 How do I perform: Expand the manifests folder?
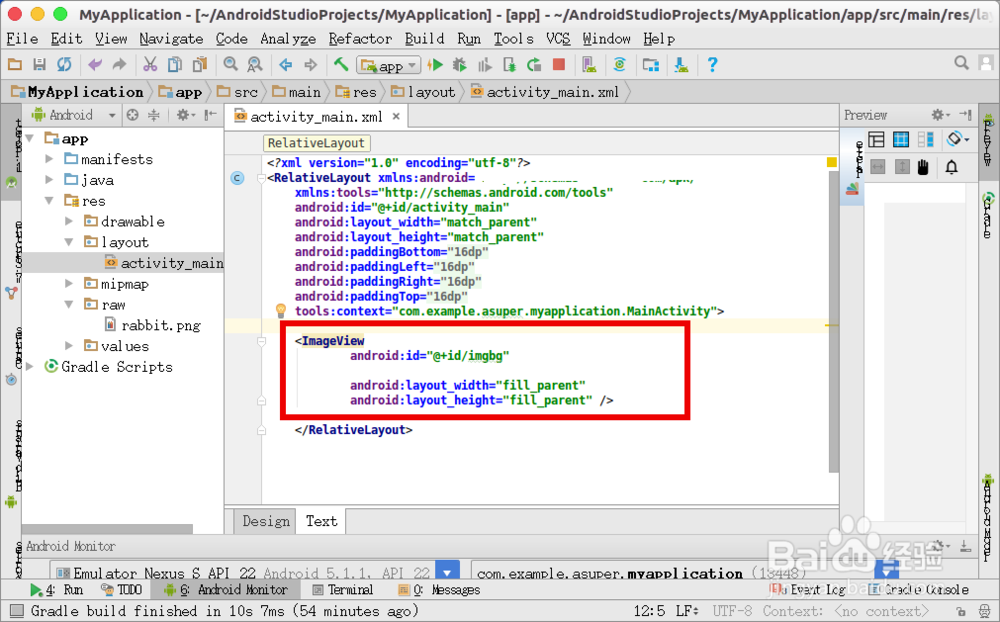[x=49, y=159]
